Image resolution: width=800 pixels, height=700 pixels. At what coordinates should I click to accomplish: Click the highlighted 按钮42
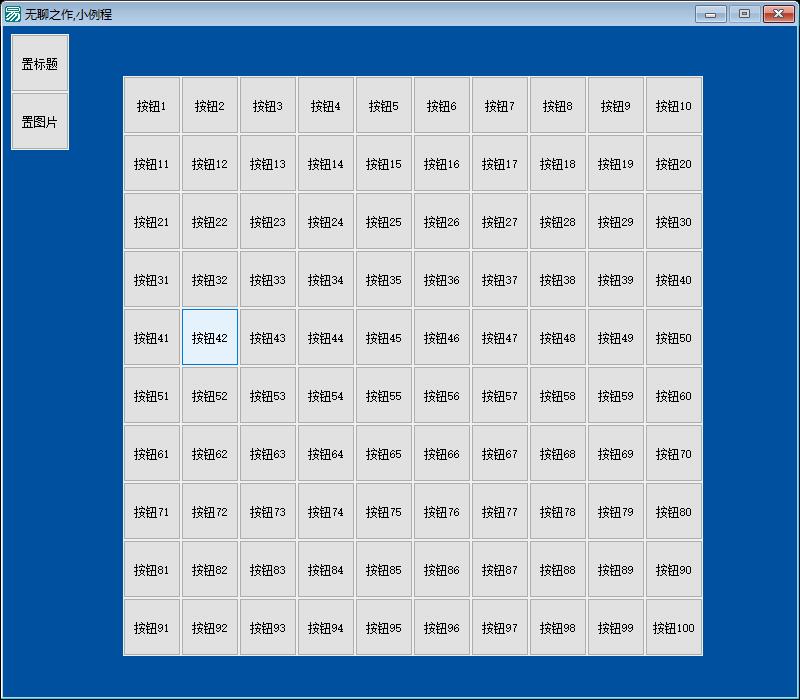point(210,337)
